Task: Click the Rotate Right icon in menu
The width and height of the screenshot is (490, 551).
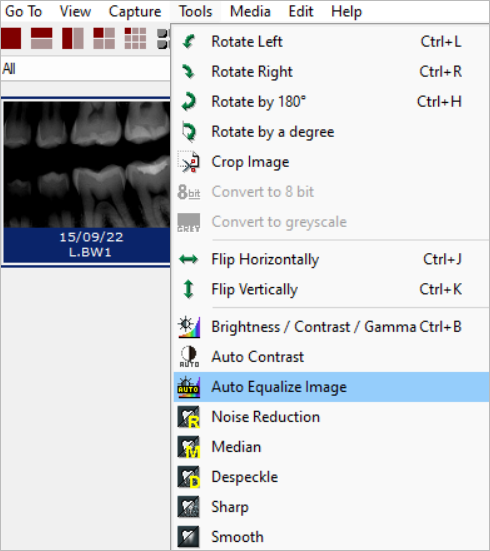Action: 189,72
